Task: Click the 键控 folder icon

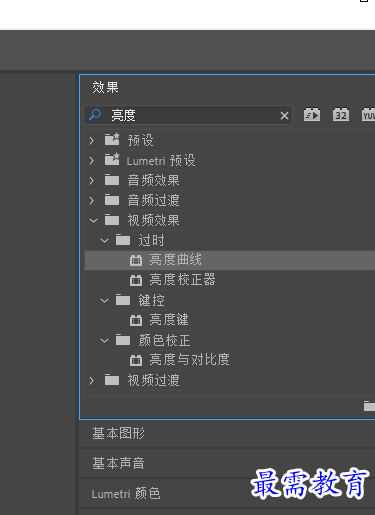Action: (123, 300)
